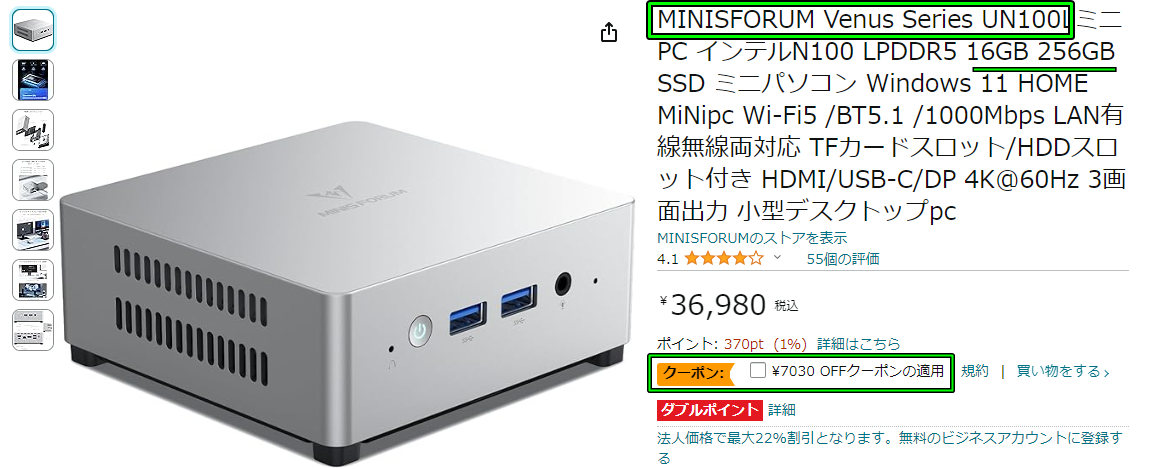Select the third accessories thumbnail
Viewport: 1150px width, 469px height.
tap(33, 130)
